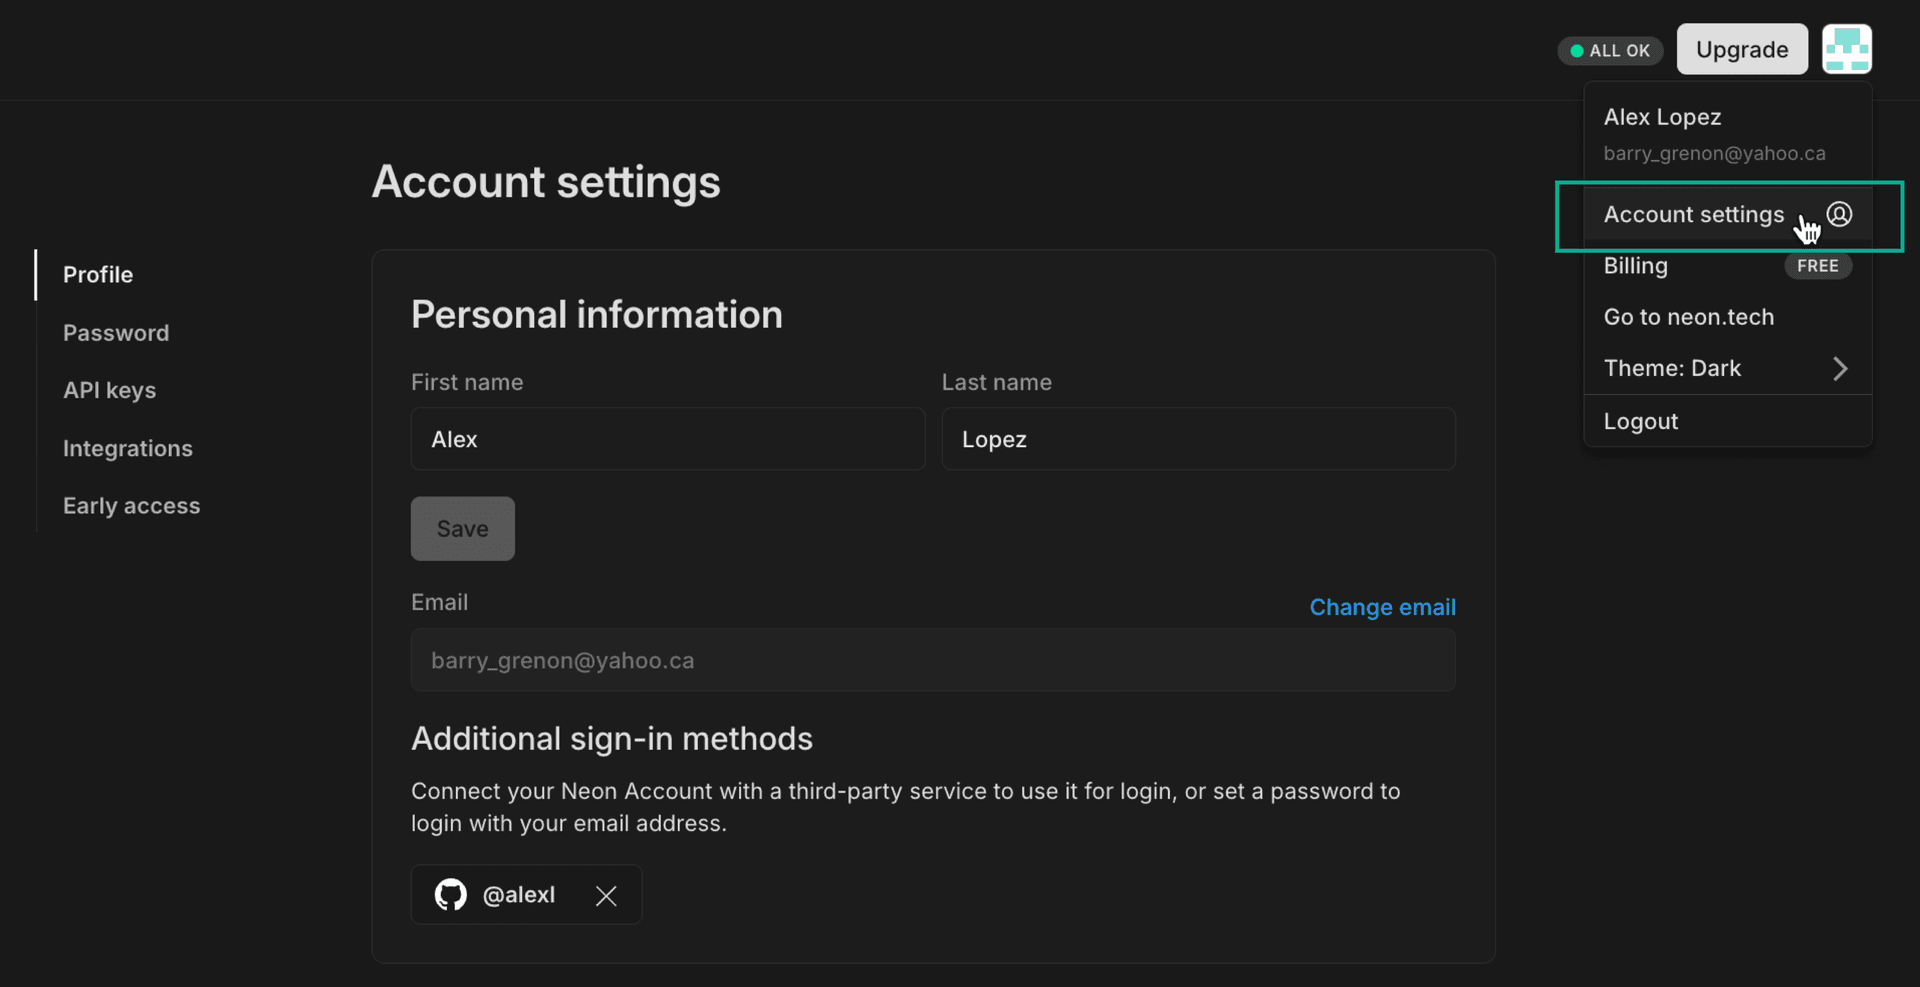
Task: Expand the account dropdown menu
Action: click(1847, 49)
